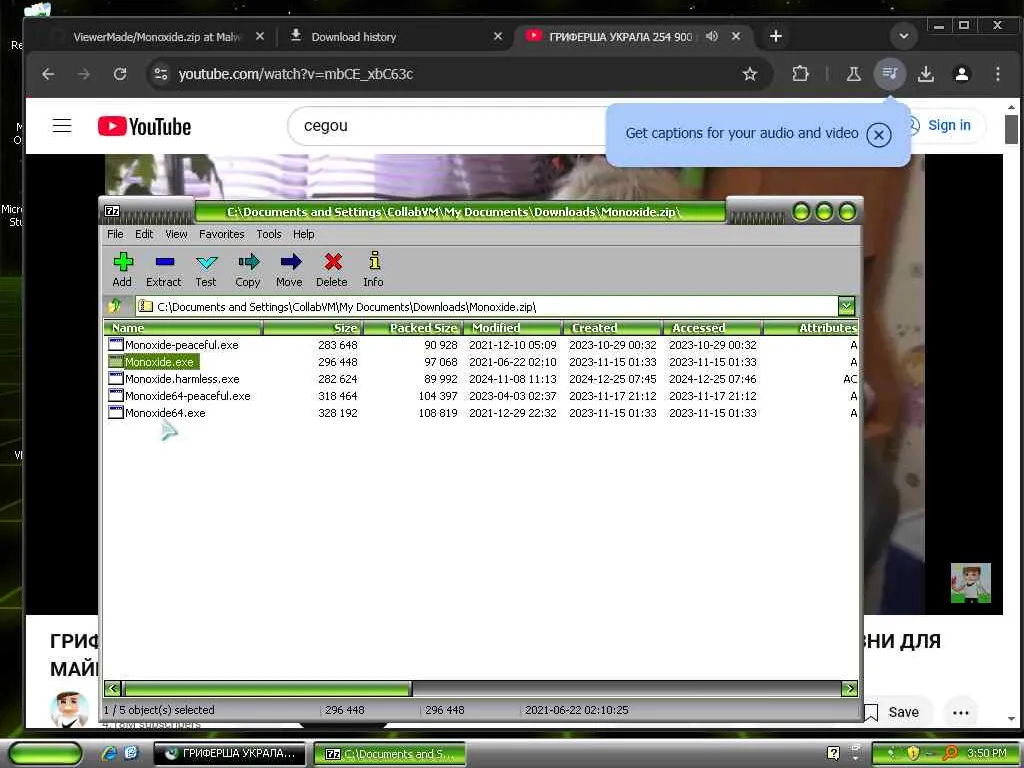The image size is (1024, 768).
Task: Click the Sign in button on YouTube
Action: point(945,125)
